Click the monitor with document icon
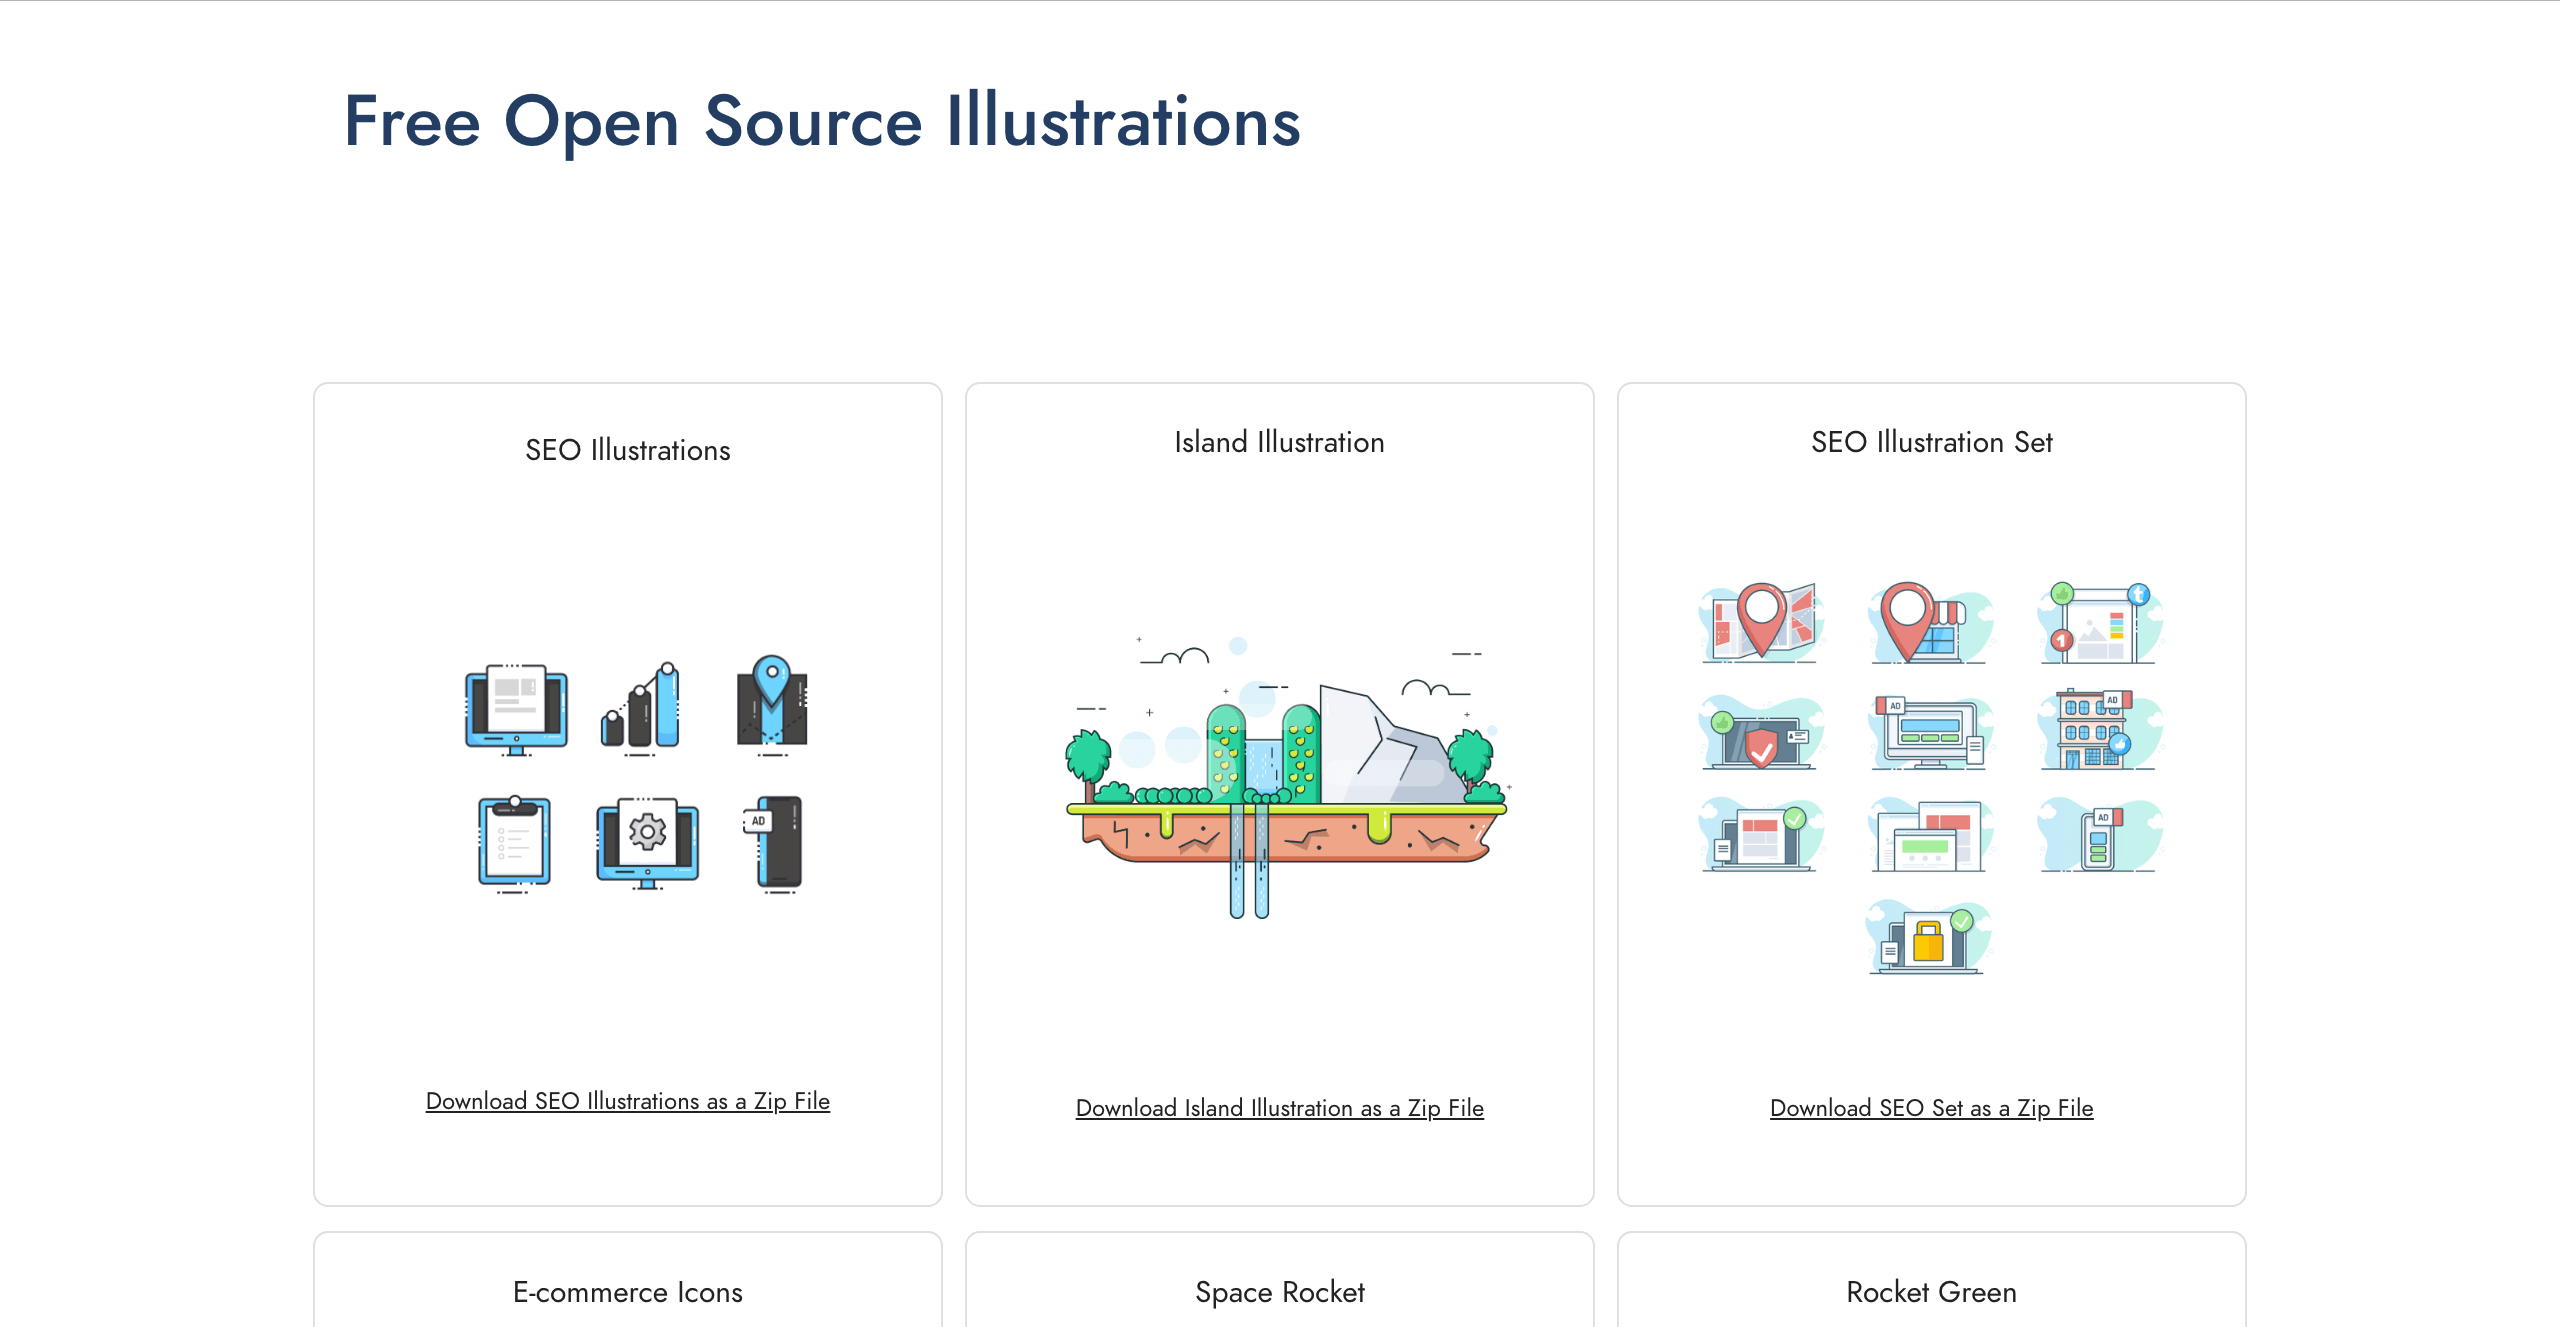Viewport: 2560px width, 1327px height. click(516, 708)
